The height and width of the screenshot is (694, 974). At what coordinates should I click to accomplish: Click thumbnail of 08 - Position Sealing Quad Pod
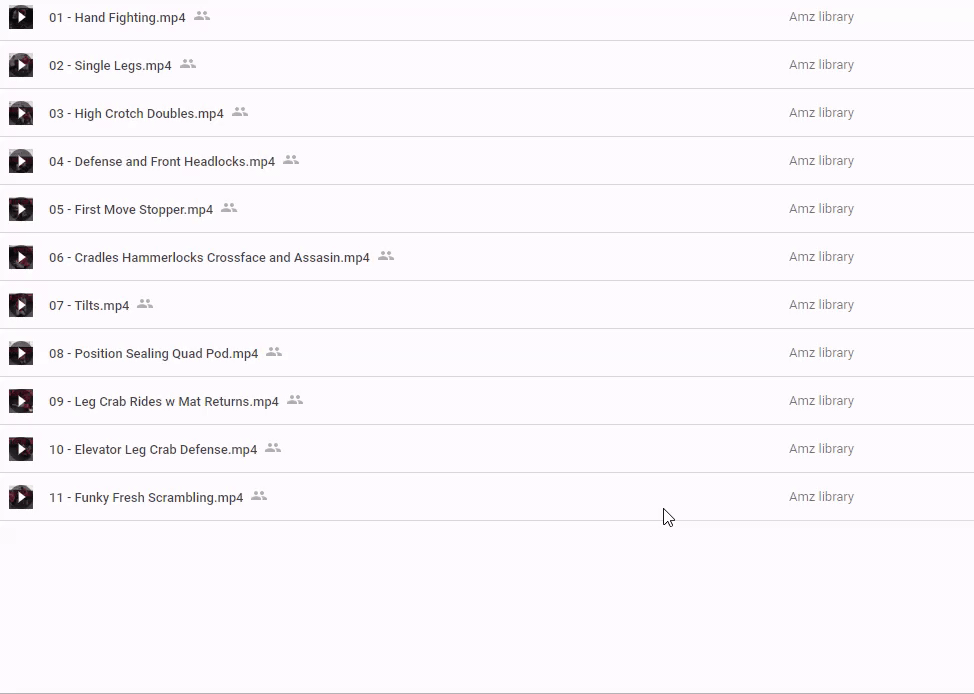(21, 353)
